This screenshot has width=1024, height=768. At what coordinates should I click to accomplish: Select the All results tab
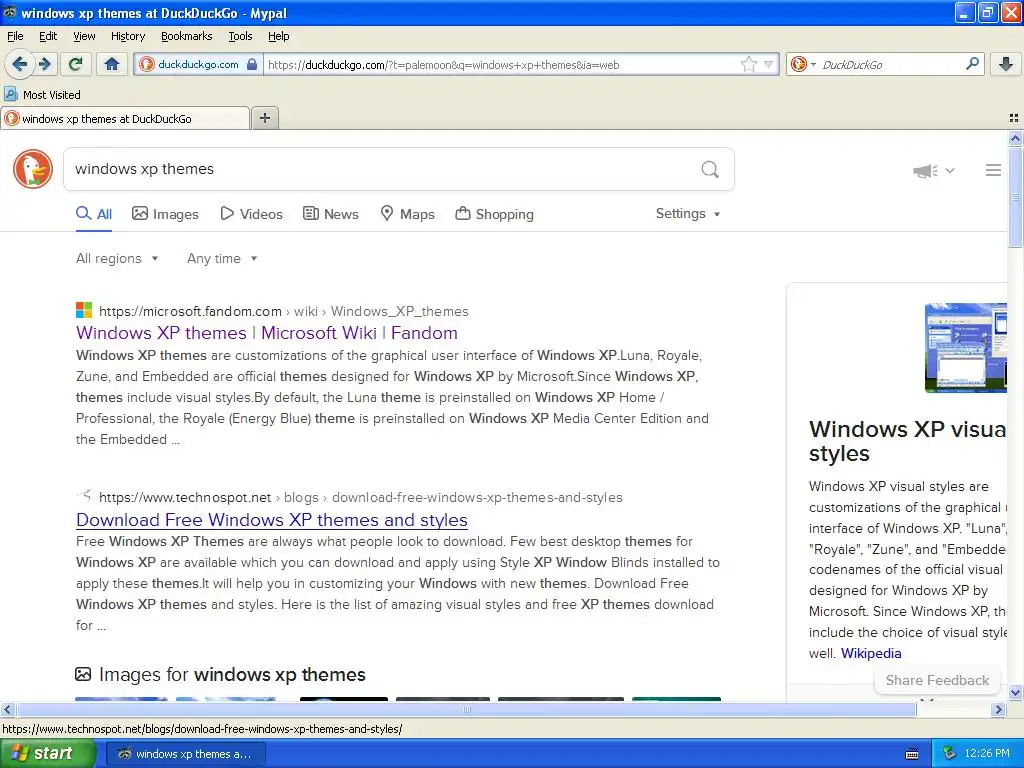coord(94,214)
